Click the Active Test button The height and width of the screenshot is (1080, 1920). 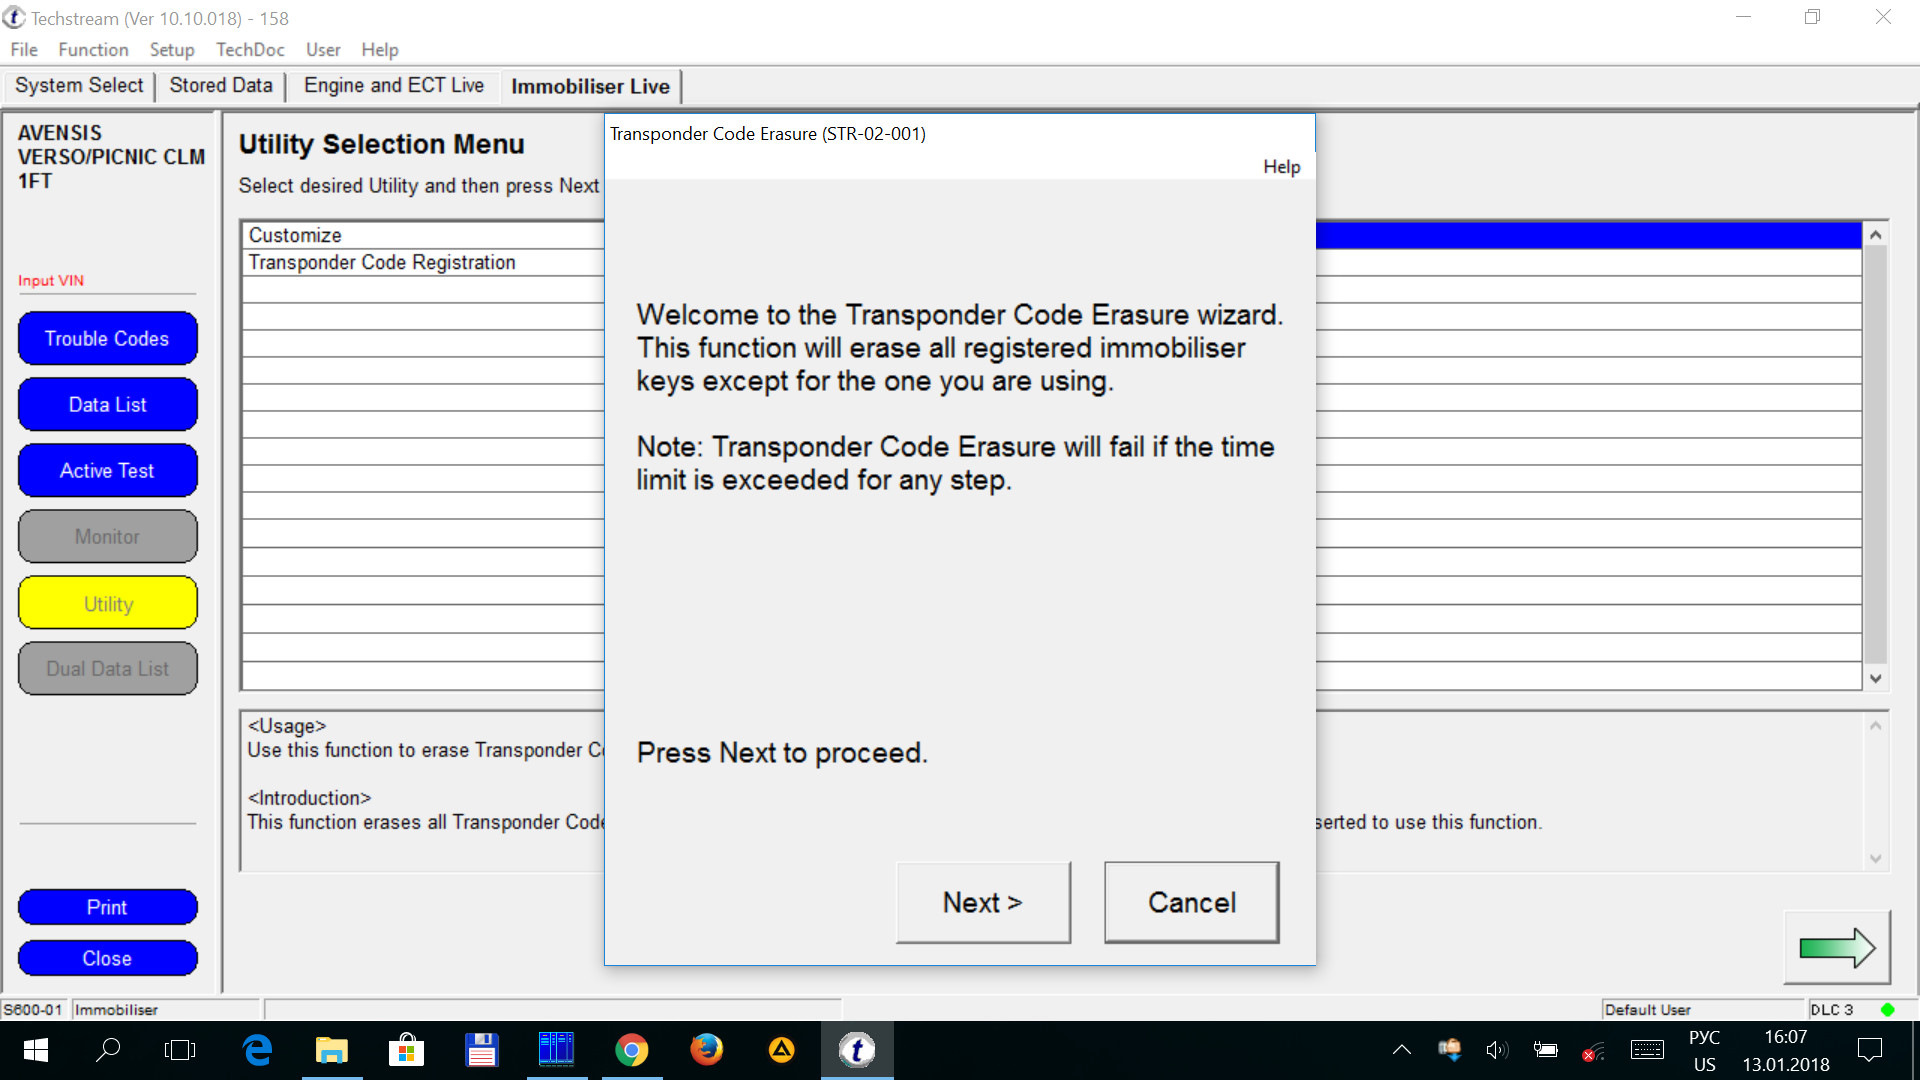click(x=107, y=471)
